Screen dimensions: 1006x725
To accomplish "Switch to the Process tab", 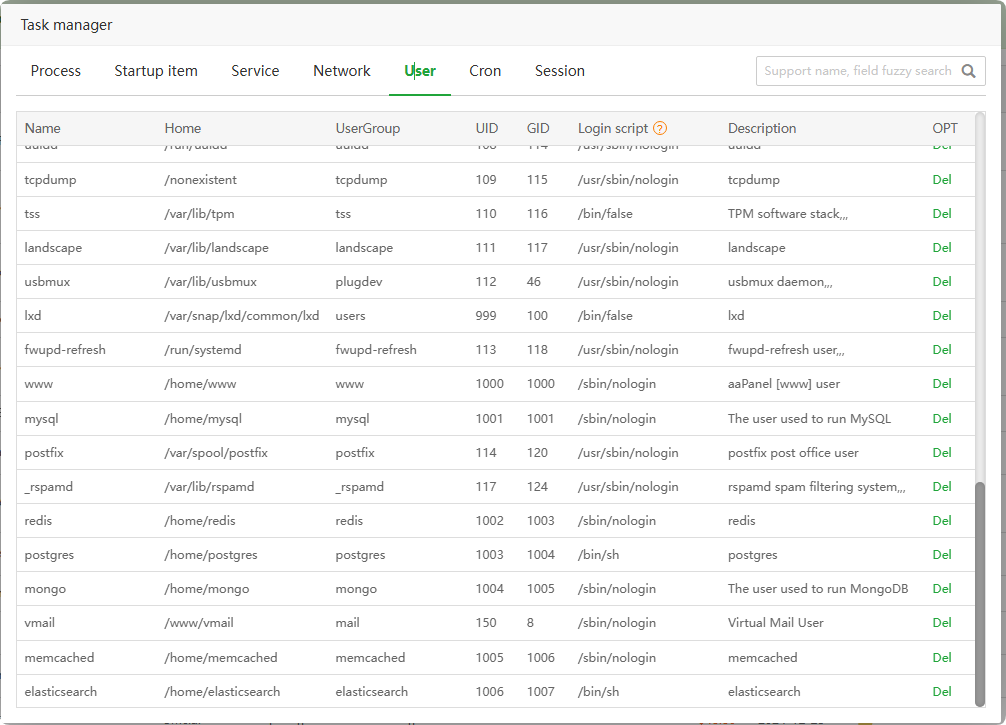I will coord(56,71).
